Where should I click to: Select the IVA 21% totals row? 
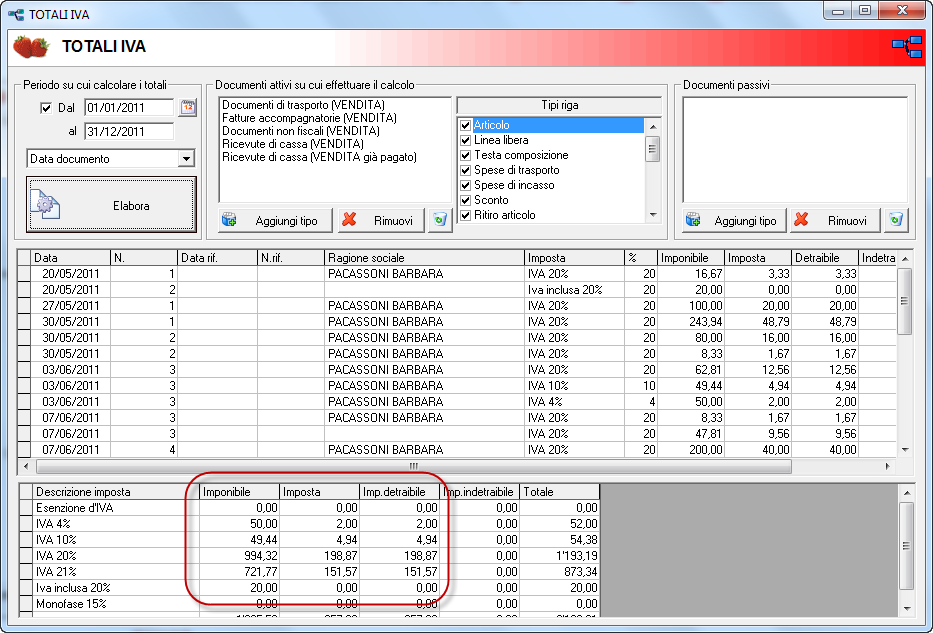tap(309, 572)
